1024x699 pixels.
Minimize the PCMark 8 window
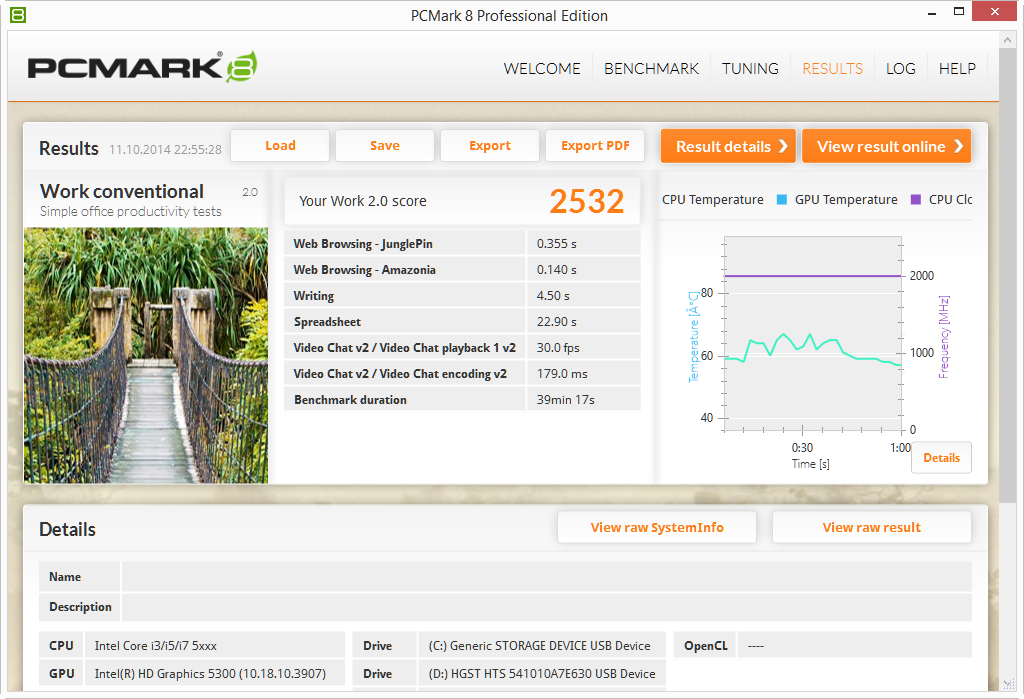pos(933,12)
